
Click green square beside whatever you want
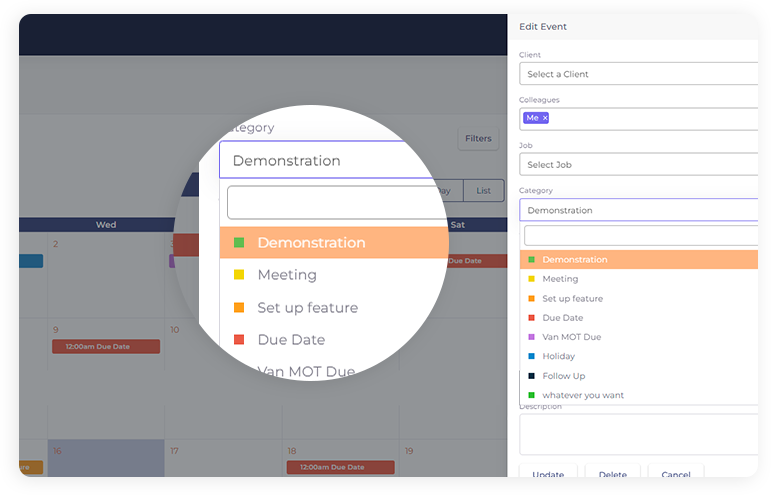point(531,395)
